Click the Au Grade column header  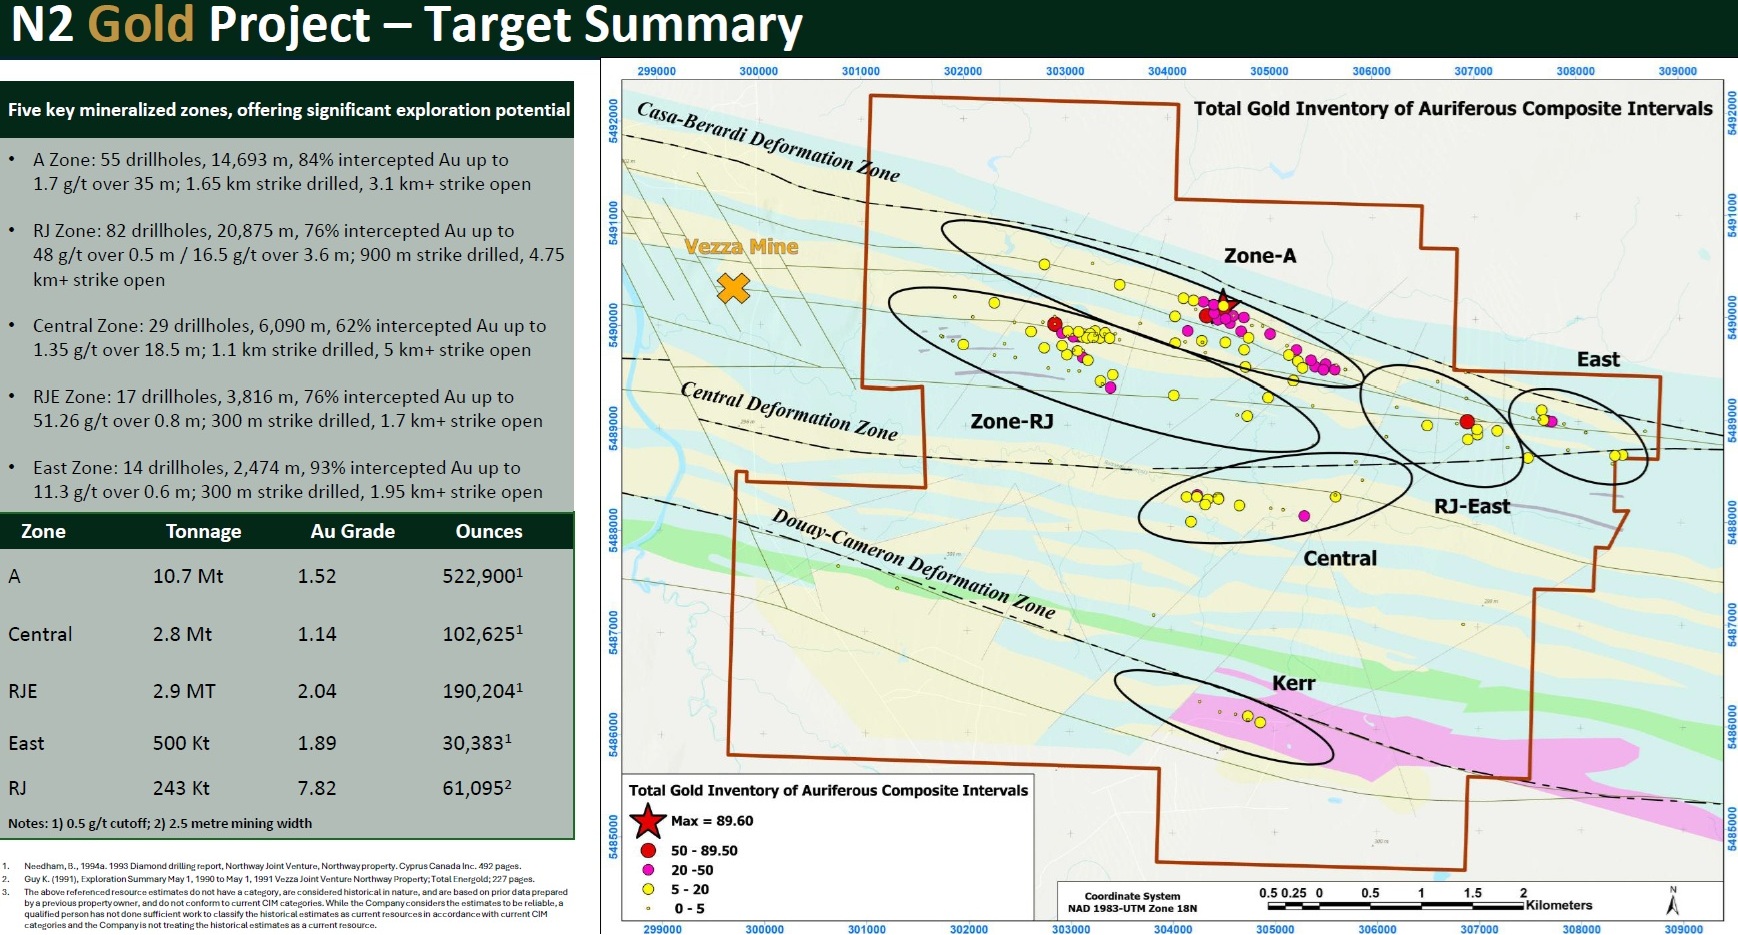tap(352, 532)
